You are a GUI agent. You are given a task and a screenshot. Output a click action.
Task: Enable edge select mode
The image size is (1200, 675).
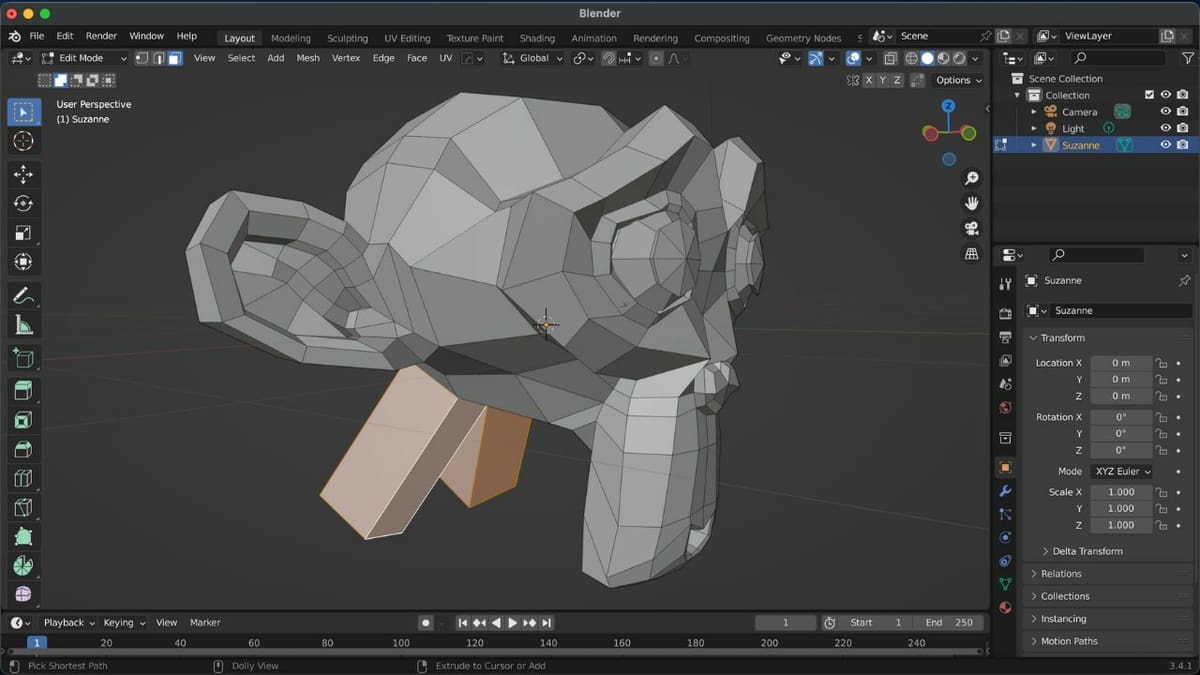[x=158, y=58]
